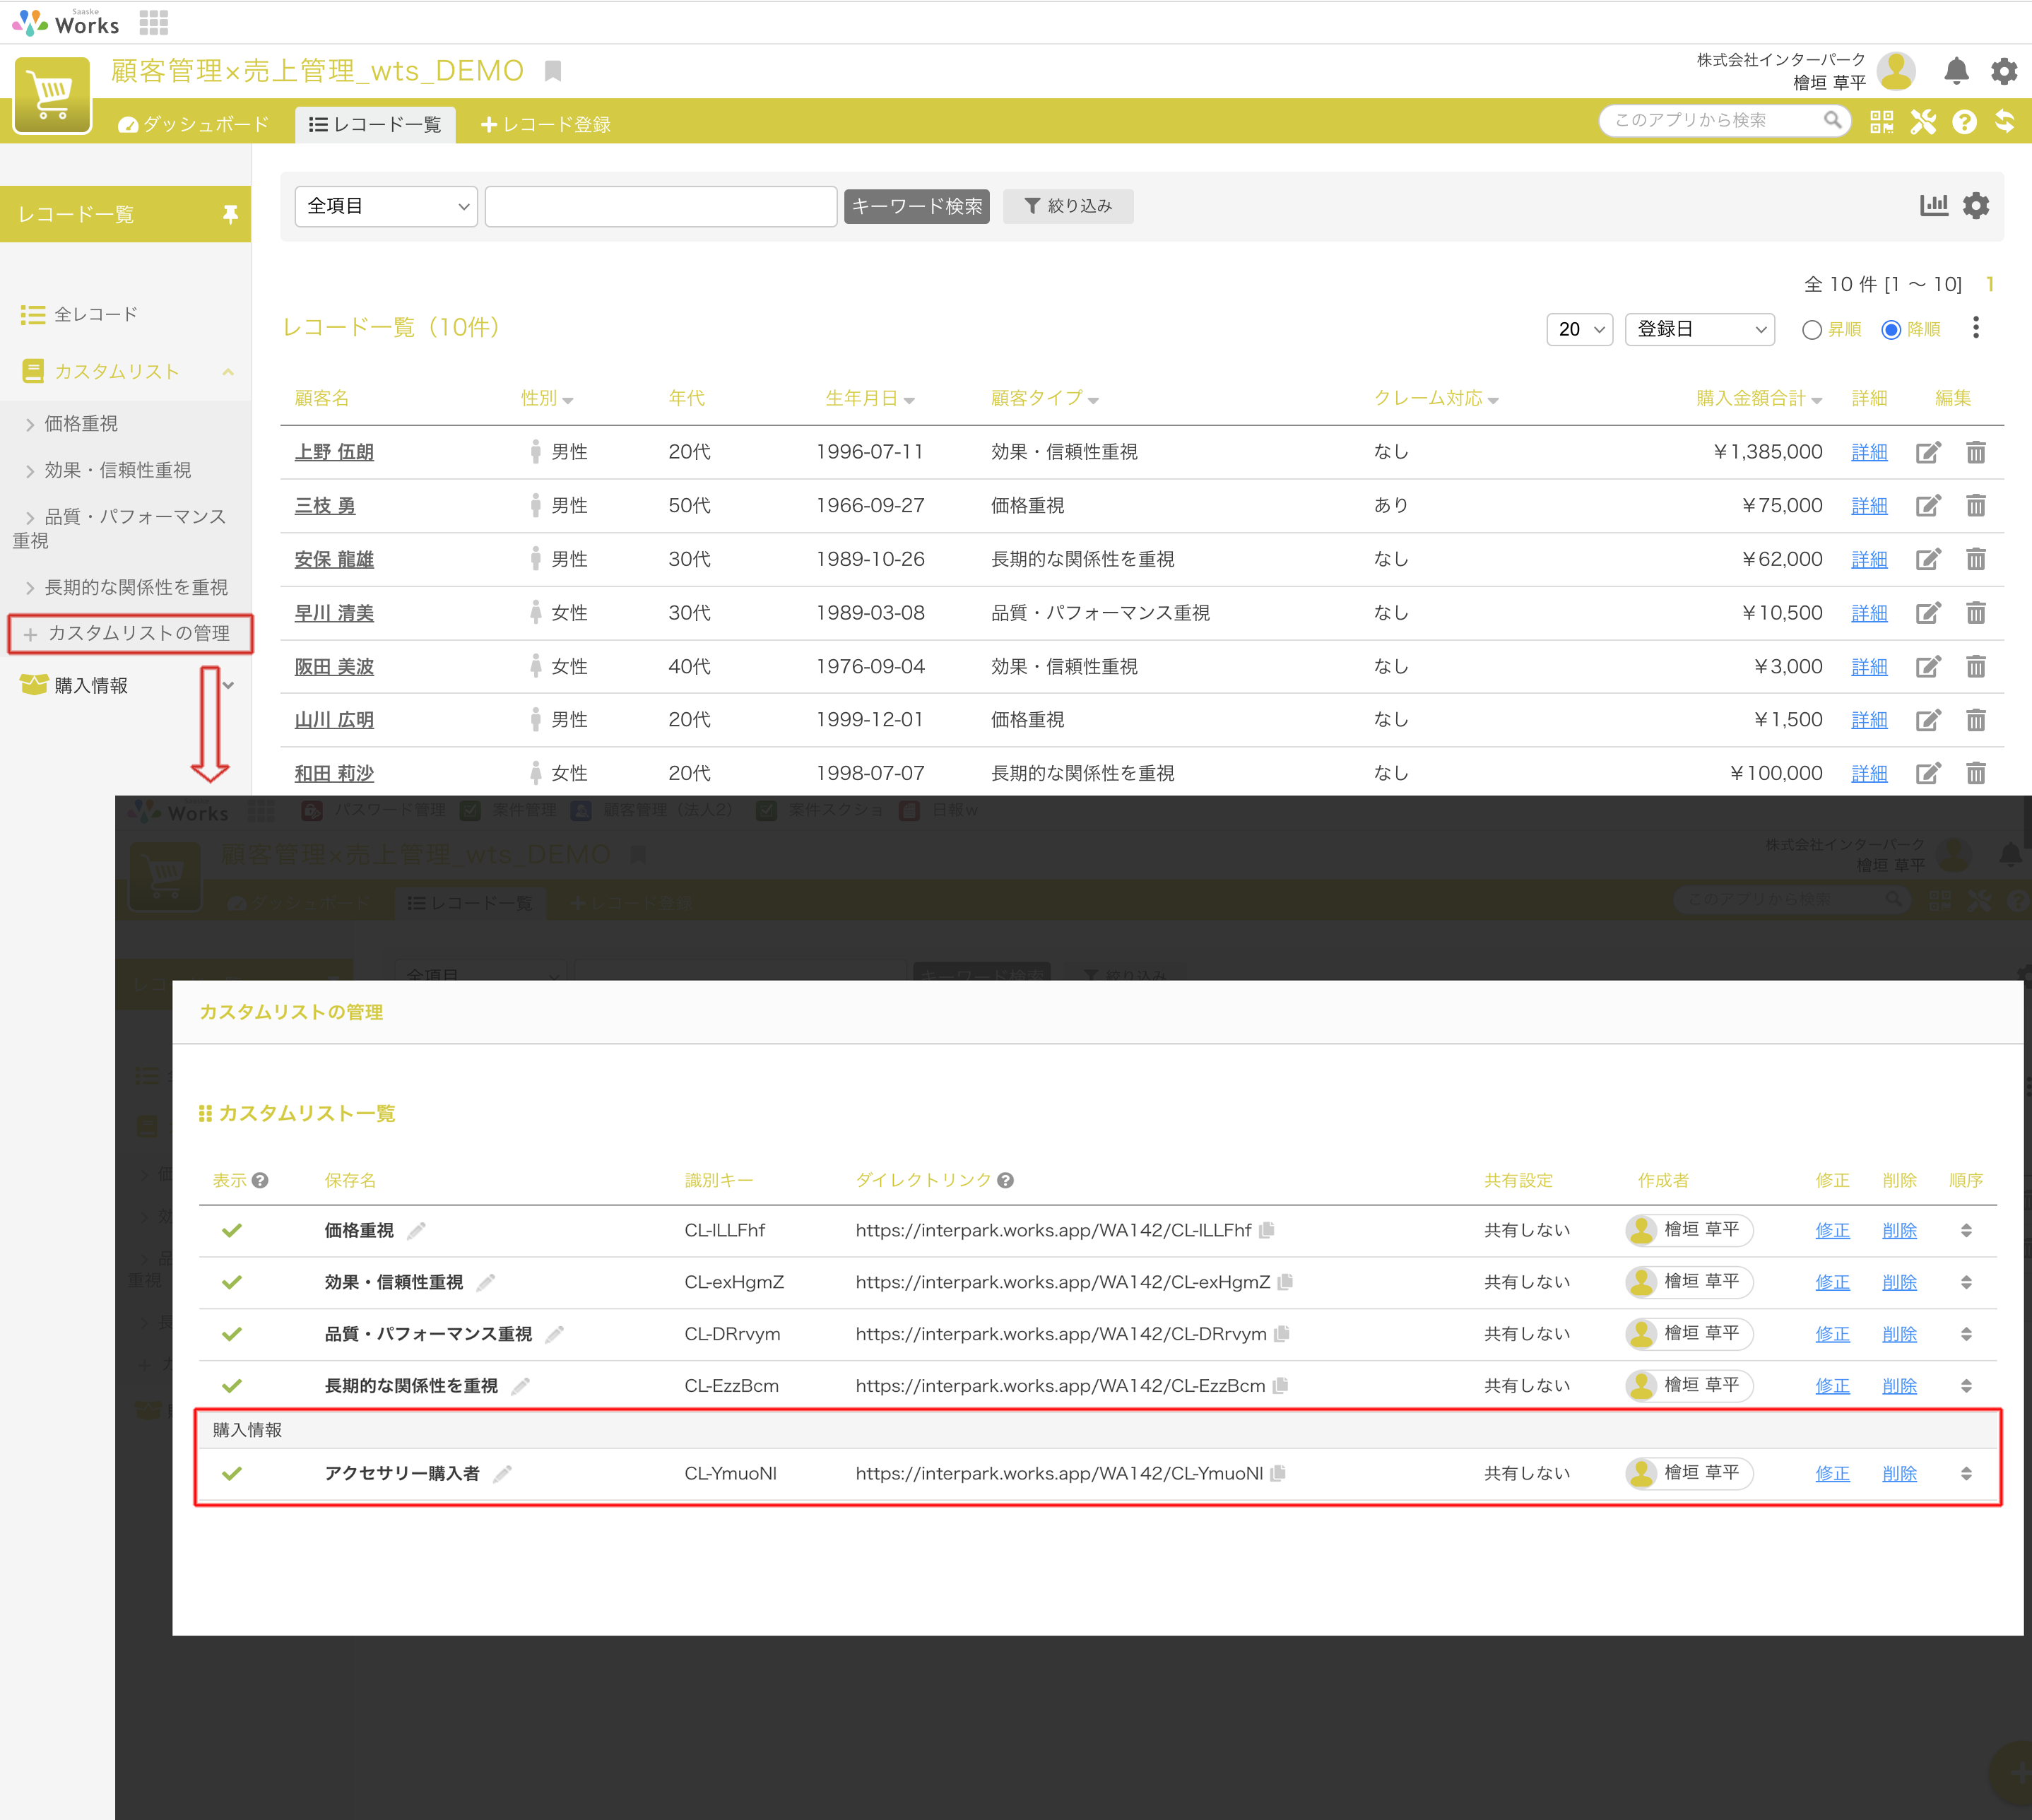Open レコード登録 tab

(545, 124)
